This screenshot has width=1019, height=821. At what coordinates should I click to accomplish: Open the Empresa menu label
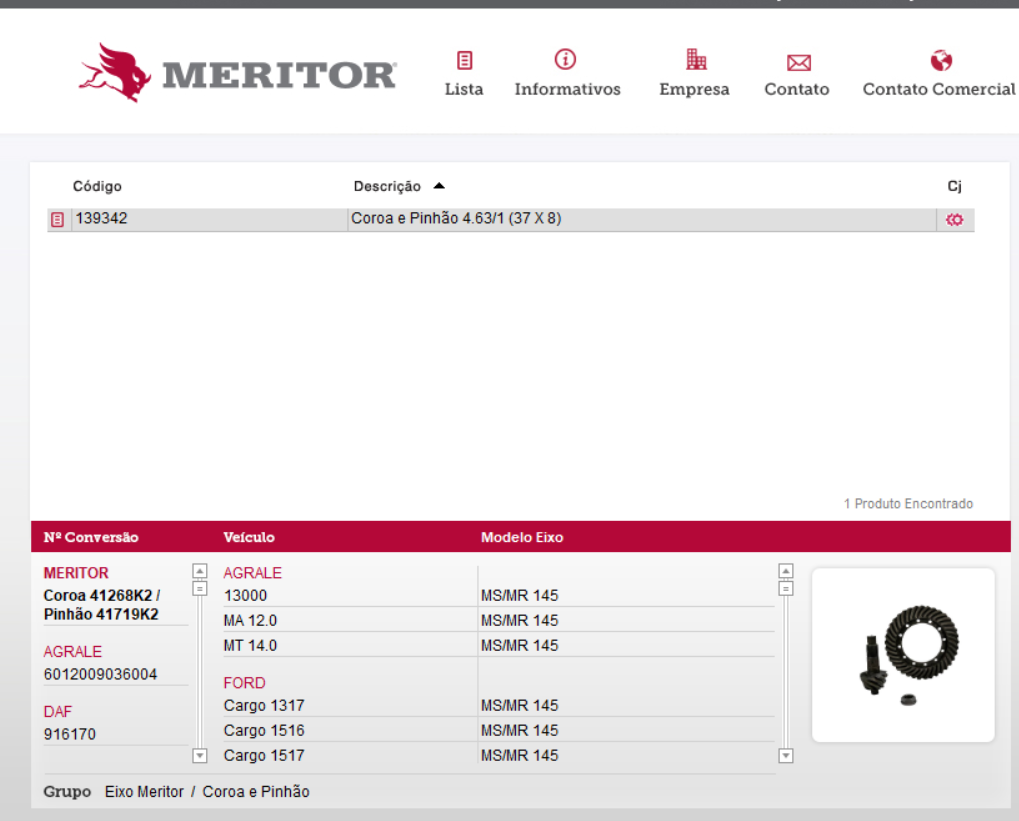(x=694, y=89)
